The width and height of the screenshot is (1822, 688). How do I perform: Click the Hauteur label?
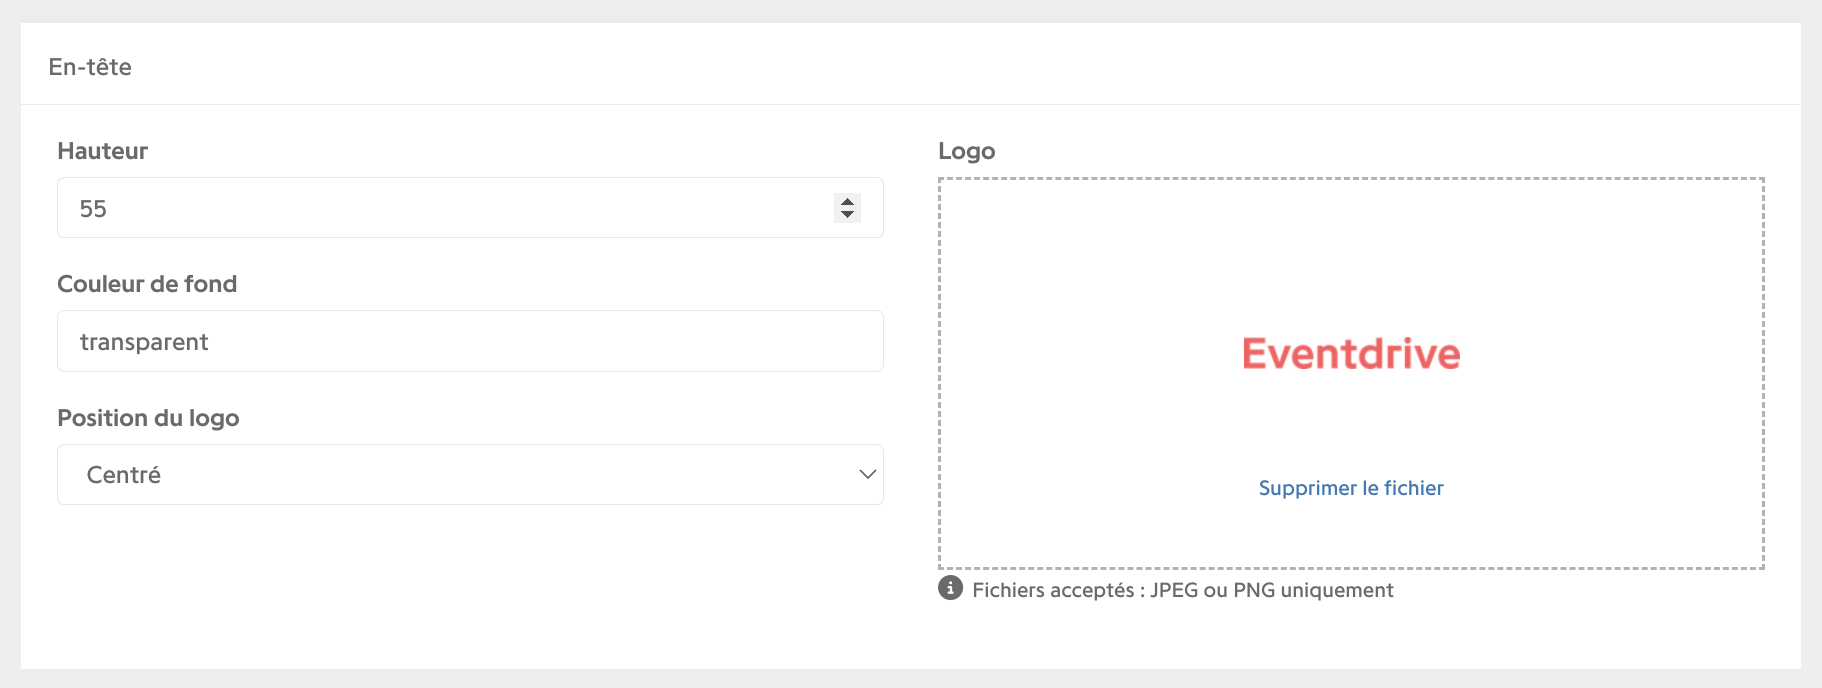click(103, 151)
